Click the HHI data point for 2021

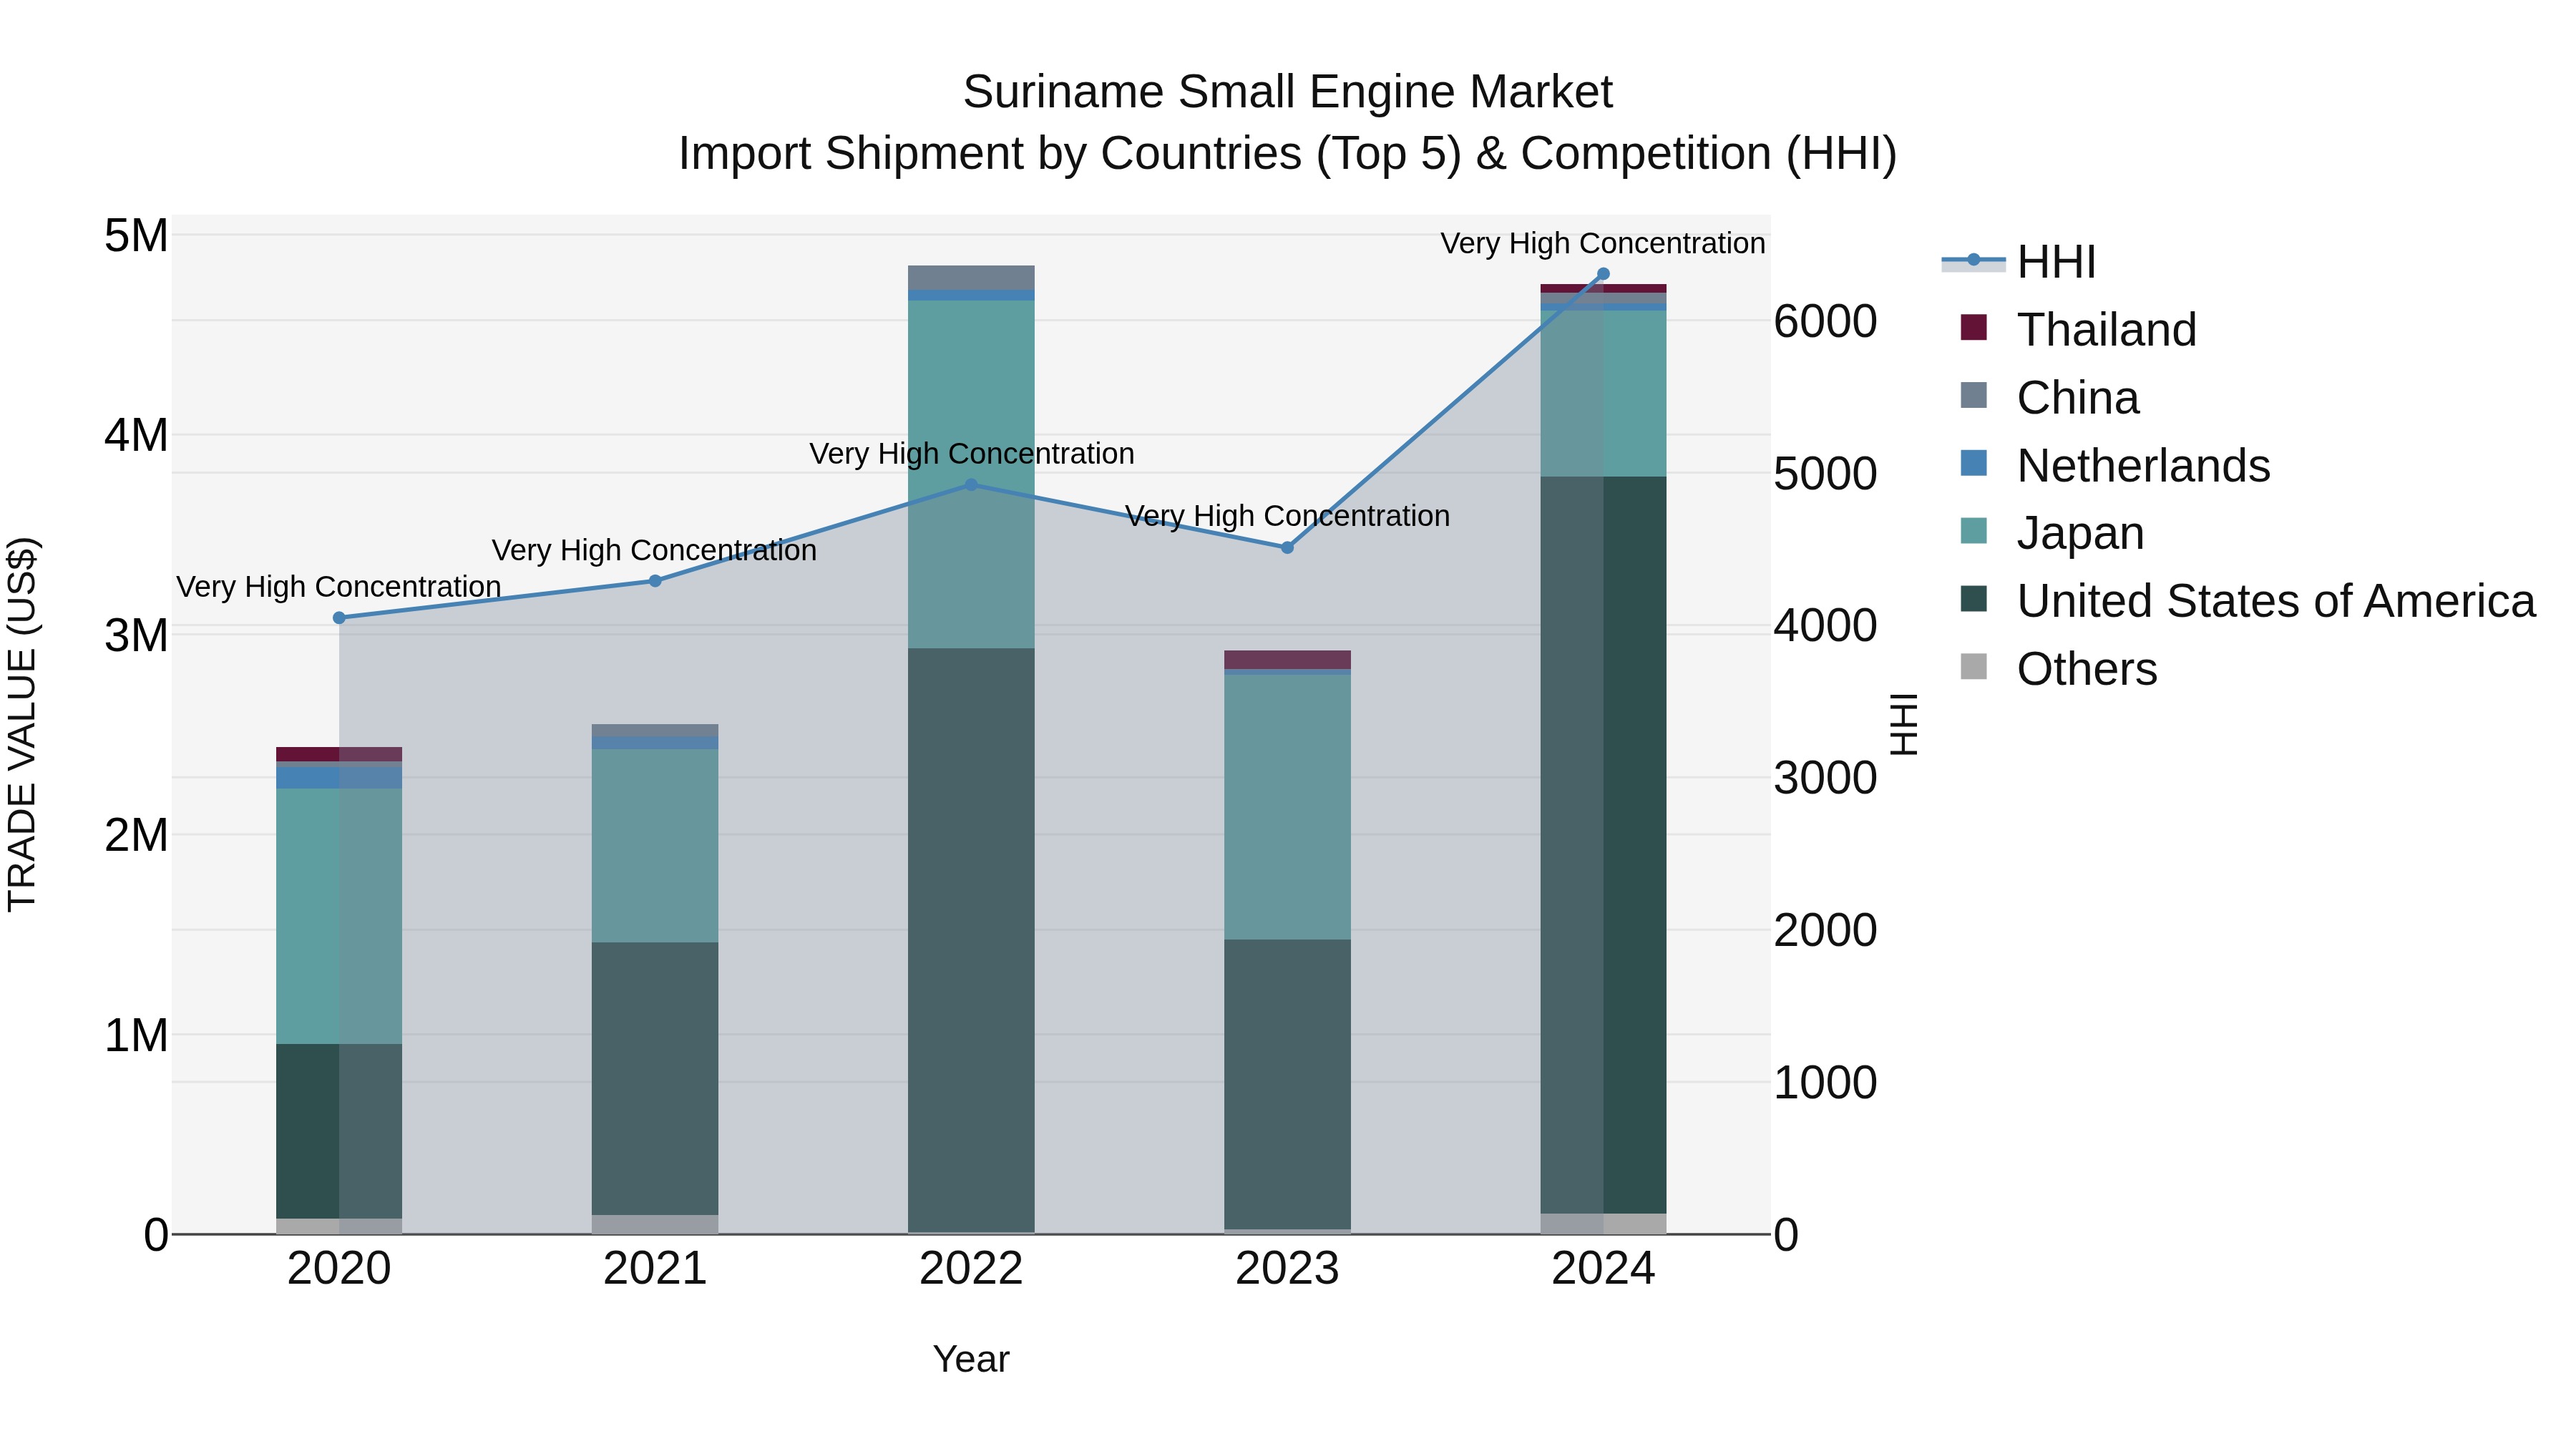point(655,581)
